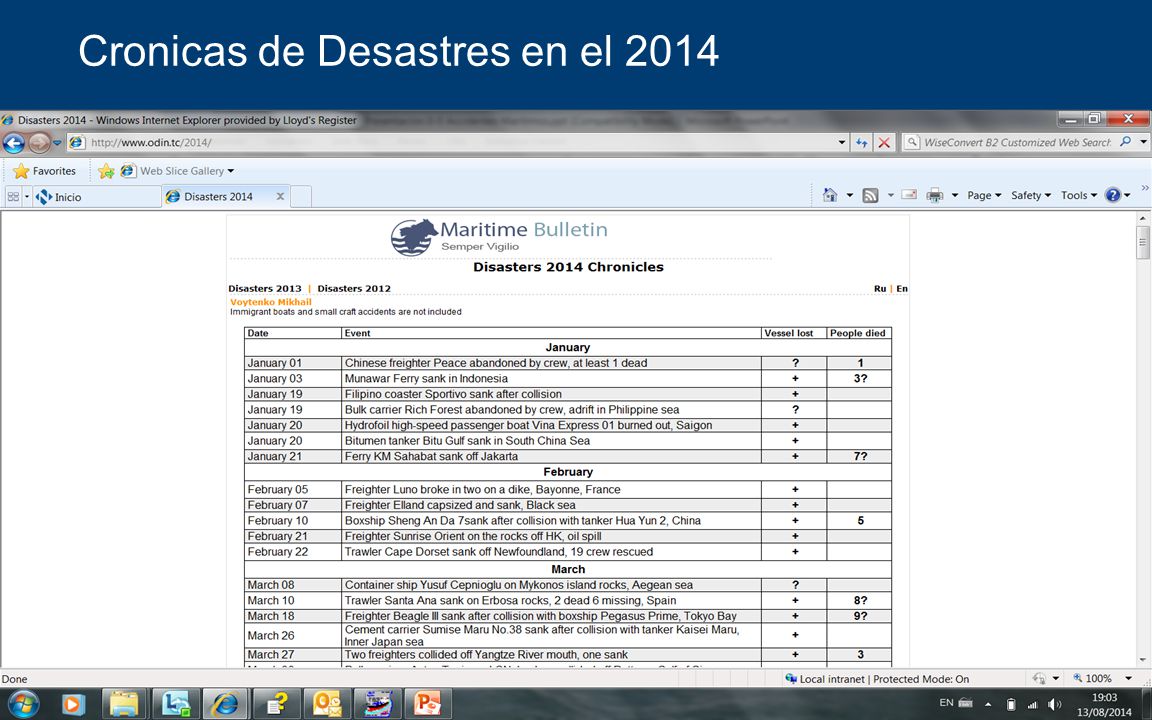Viewport: 1152px width, 720px height.
Task: Expand the Print options dropdown arrow
Action: pos(954,195)
